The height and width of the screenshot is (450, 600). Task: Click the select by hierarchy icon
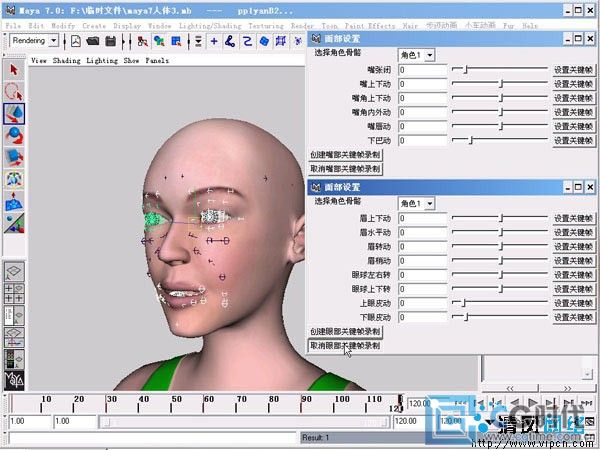coord(143,41)
